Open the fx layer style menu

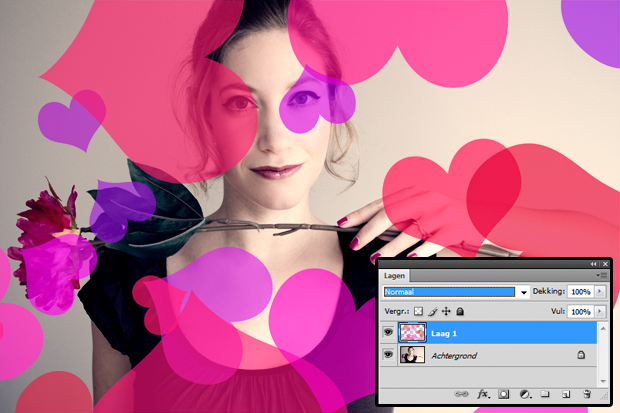pyautogui.click(x=483, y=394)
